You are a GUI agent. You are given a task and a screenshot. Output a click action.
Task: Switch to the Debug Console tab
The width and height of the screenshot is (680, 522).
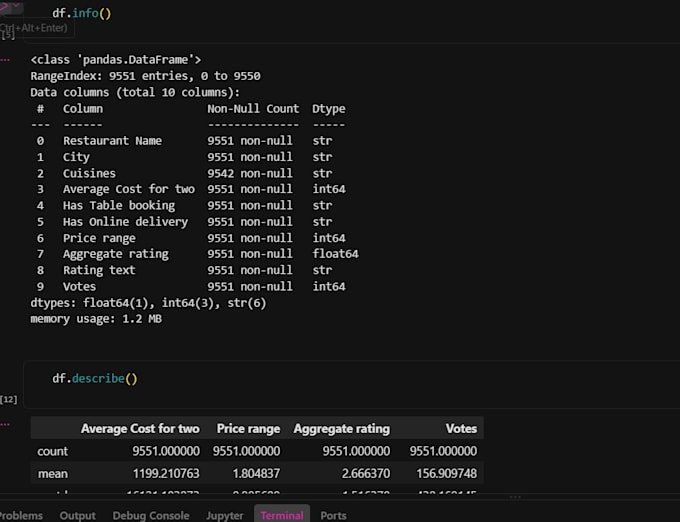tap(150, 515)
